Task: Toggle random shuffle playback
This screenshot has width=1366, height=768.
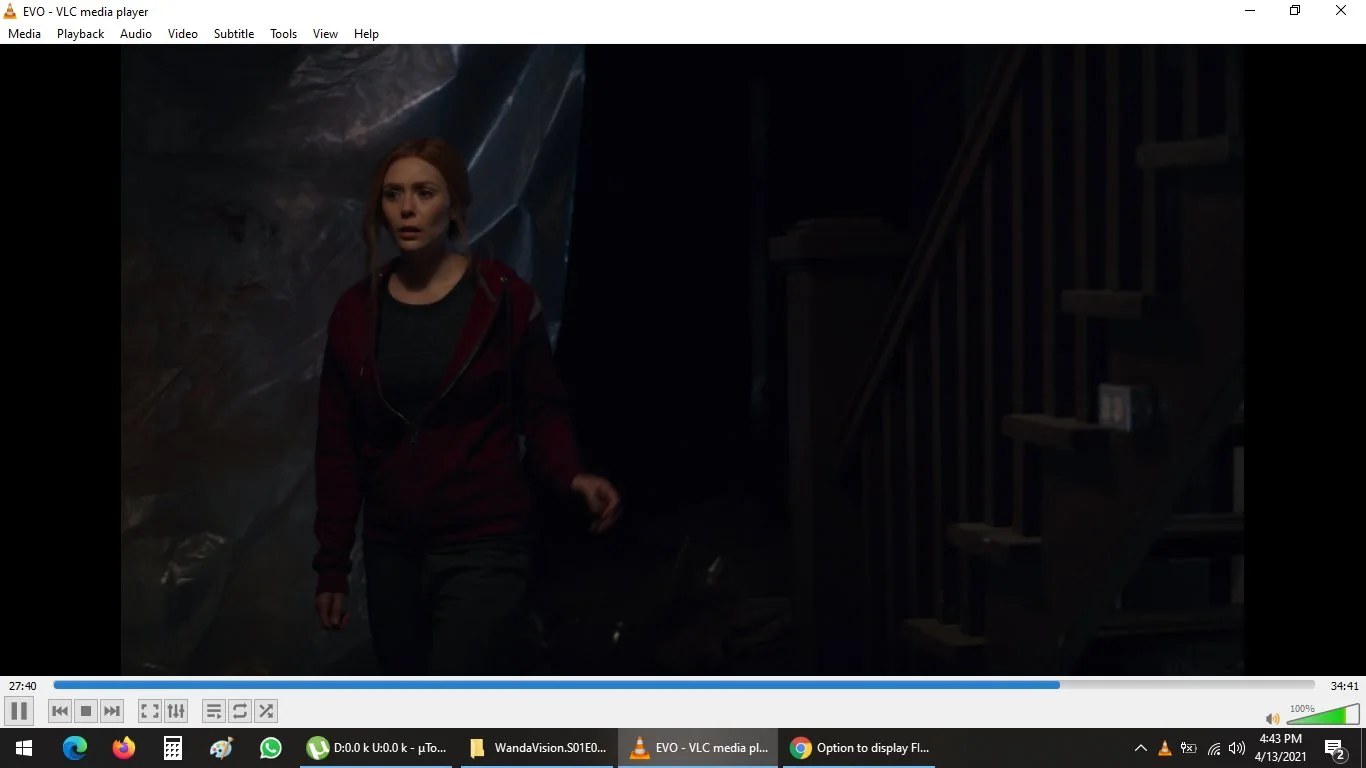Action: 266,711
